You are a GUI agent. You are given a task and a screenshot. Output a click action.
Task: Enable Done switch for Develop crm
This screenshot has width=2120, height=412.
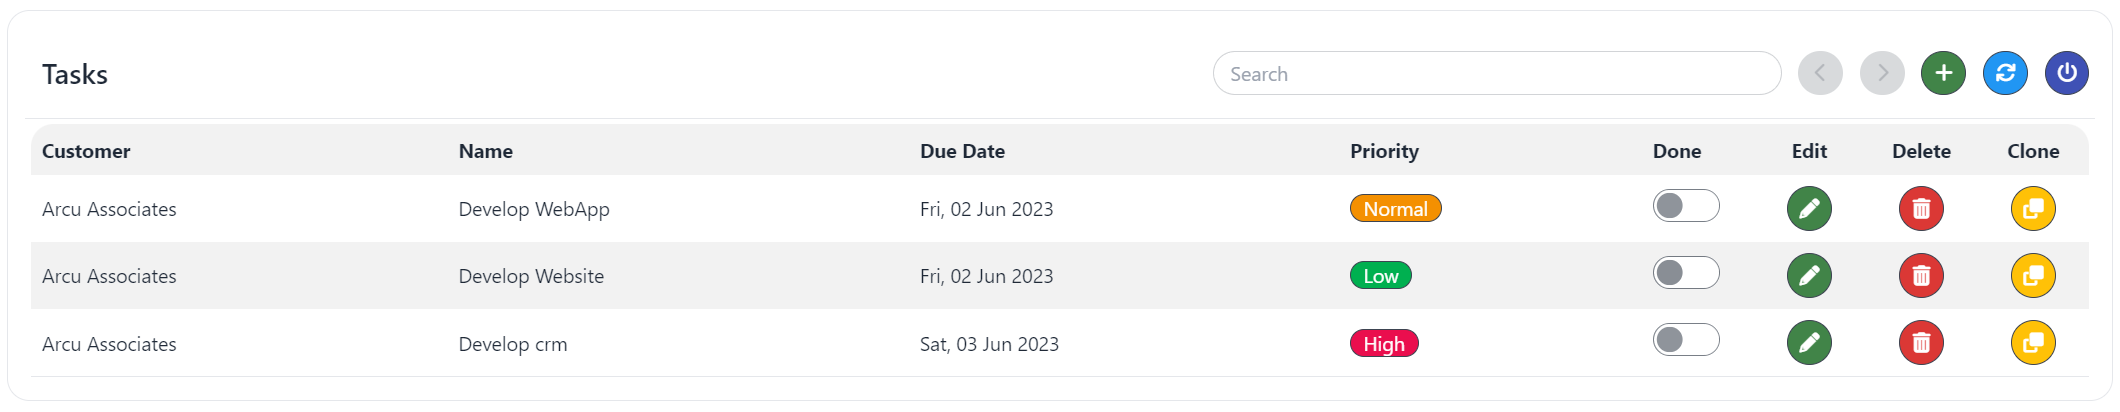[x=1686, y=340]
